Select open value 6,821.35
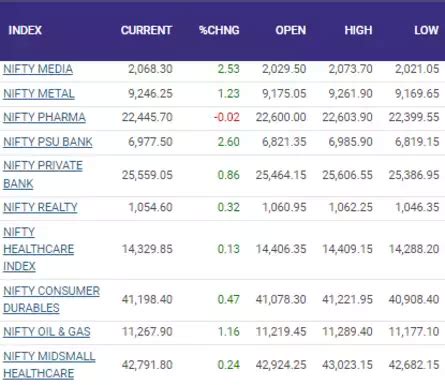 click(284, 142)
